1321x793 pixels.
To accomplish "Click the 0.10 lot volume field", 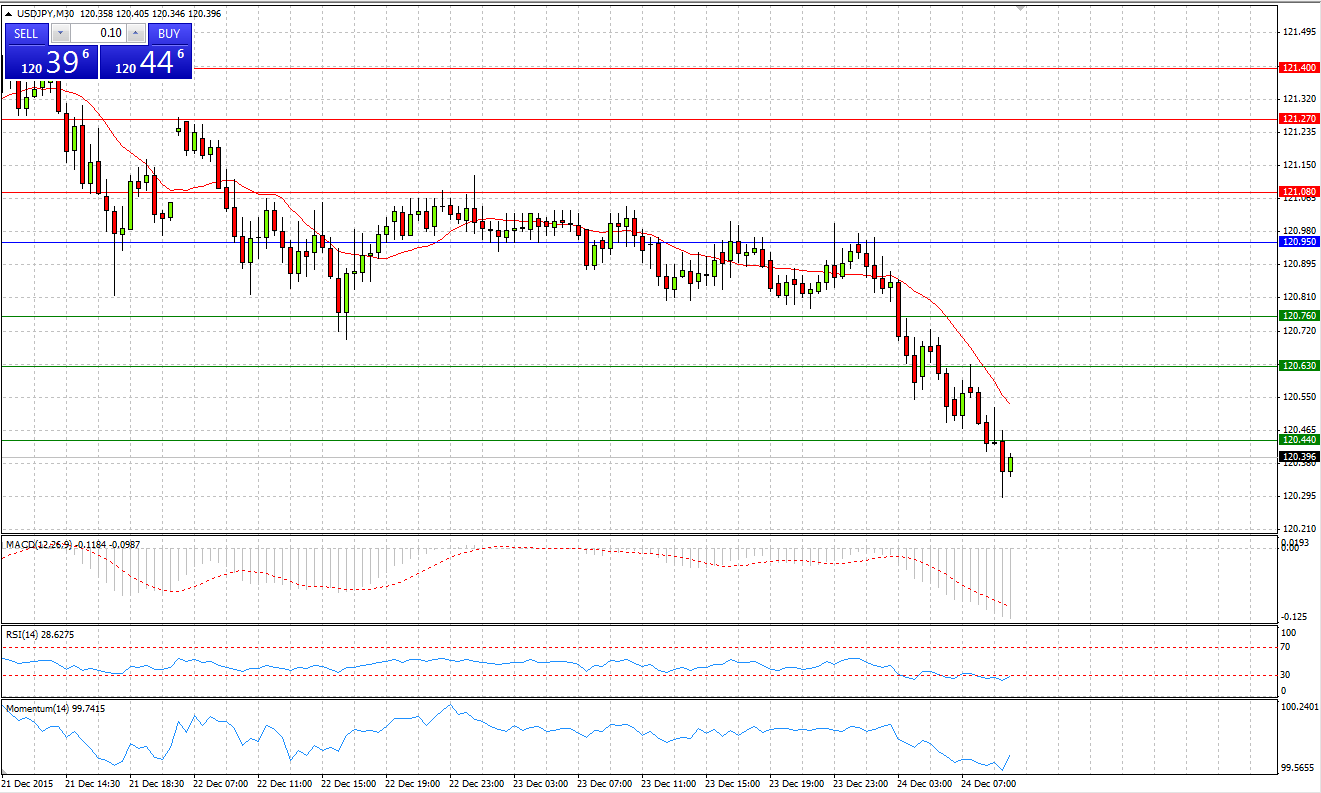I will 97,33.
